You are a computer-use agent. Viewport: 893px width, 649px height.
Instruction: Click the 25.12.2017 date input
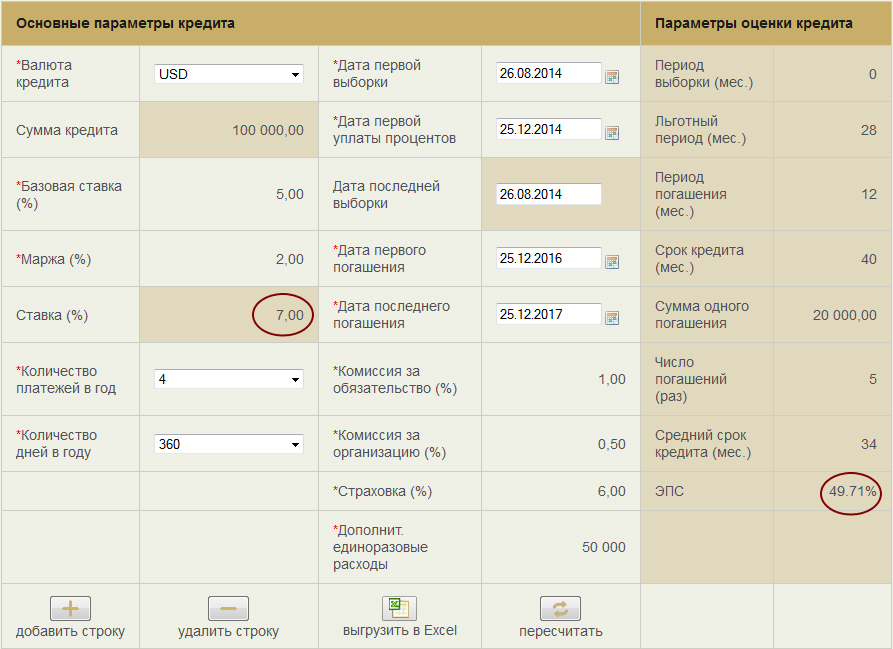point(548,314)
